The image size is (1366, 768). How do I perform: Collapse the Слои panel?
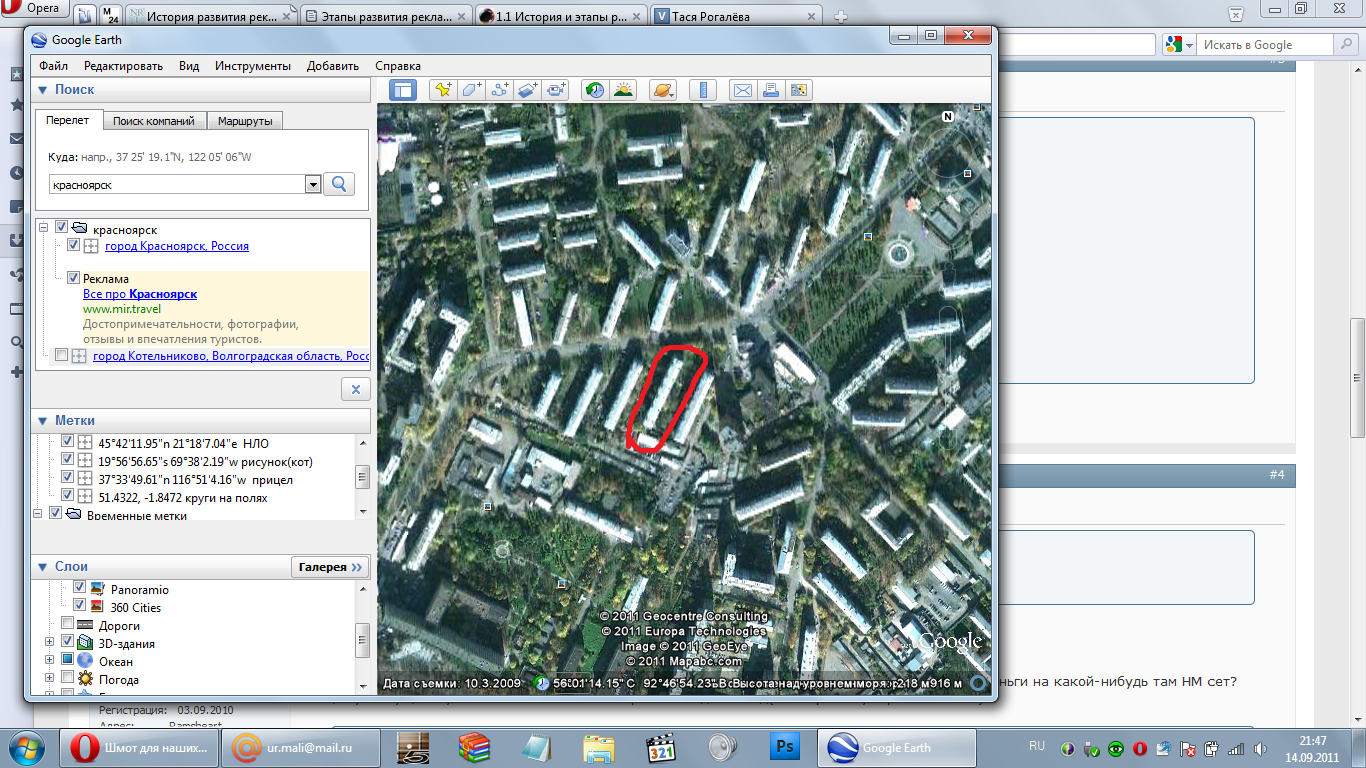coord(43,567)
